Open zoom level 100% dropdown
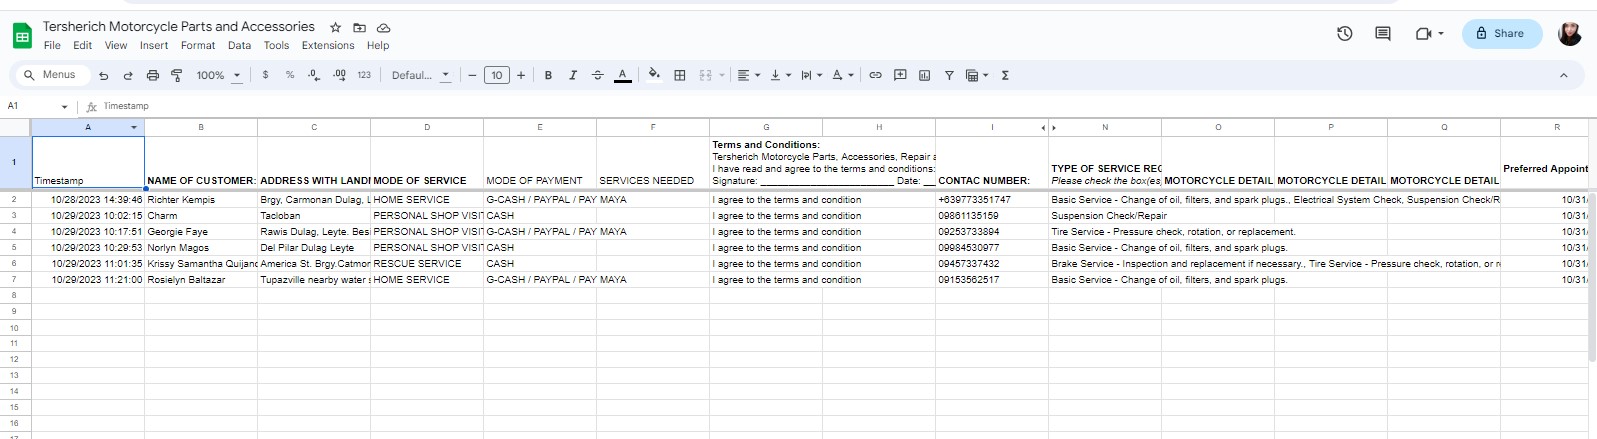Screen dimensions: 1597x439 tap(219, 75)
